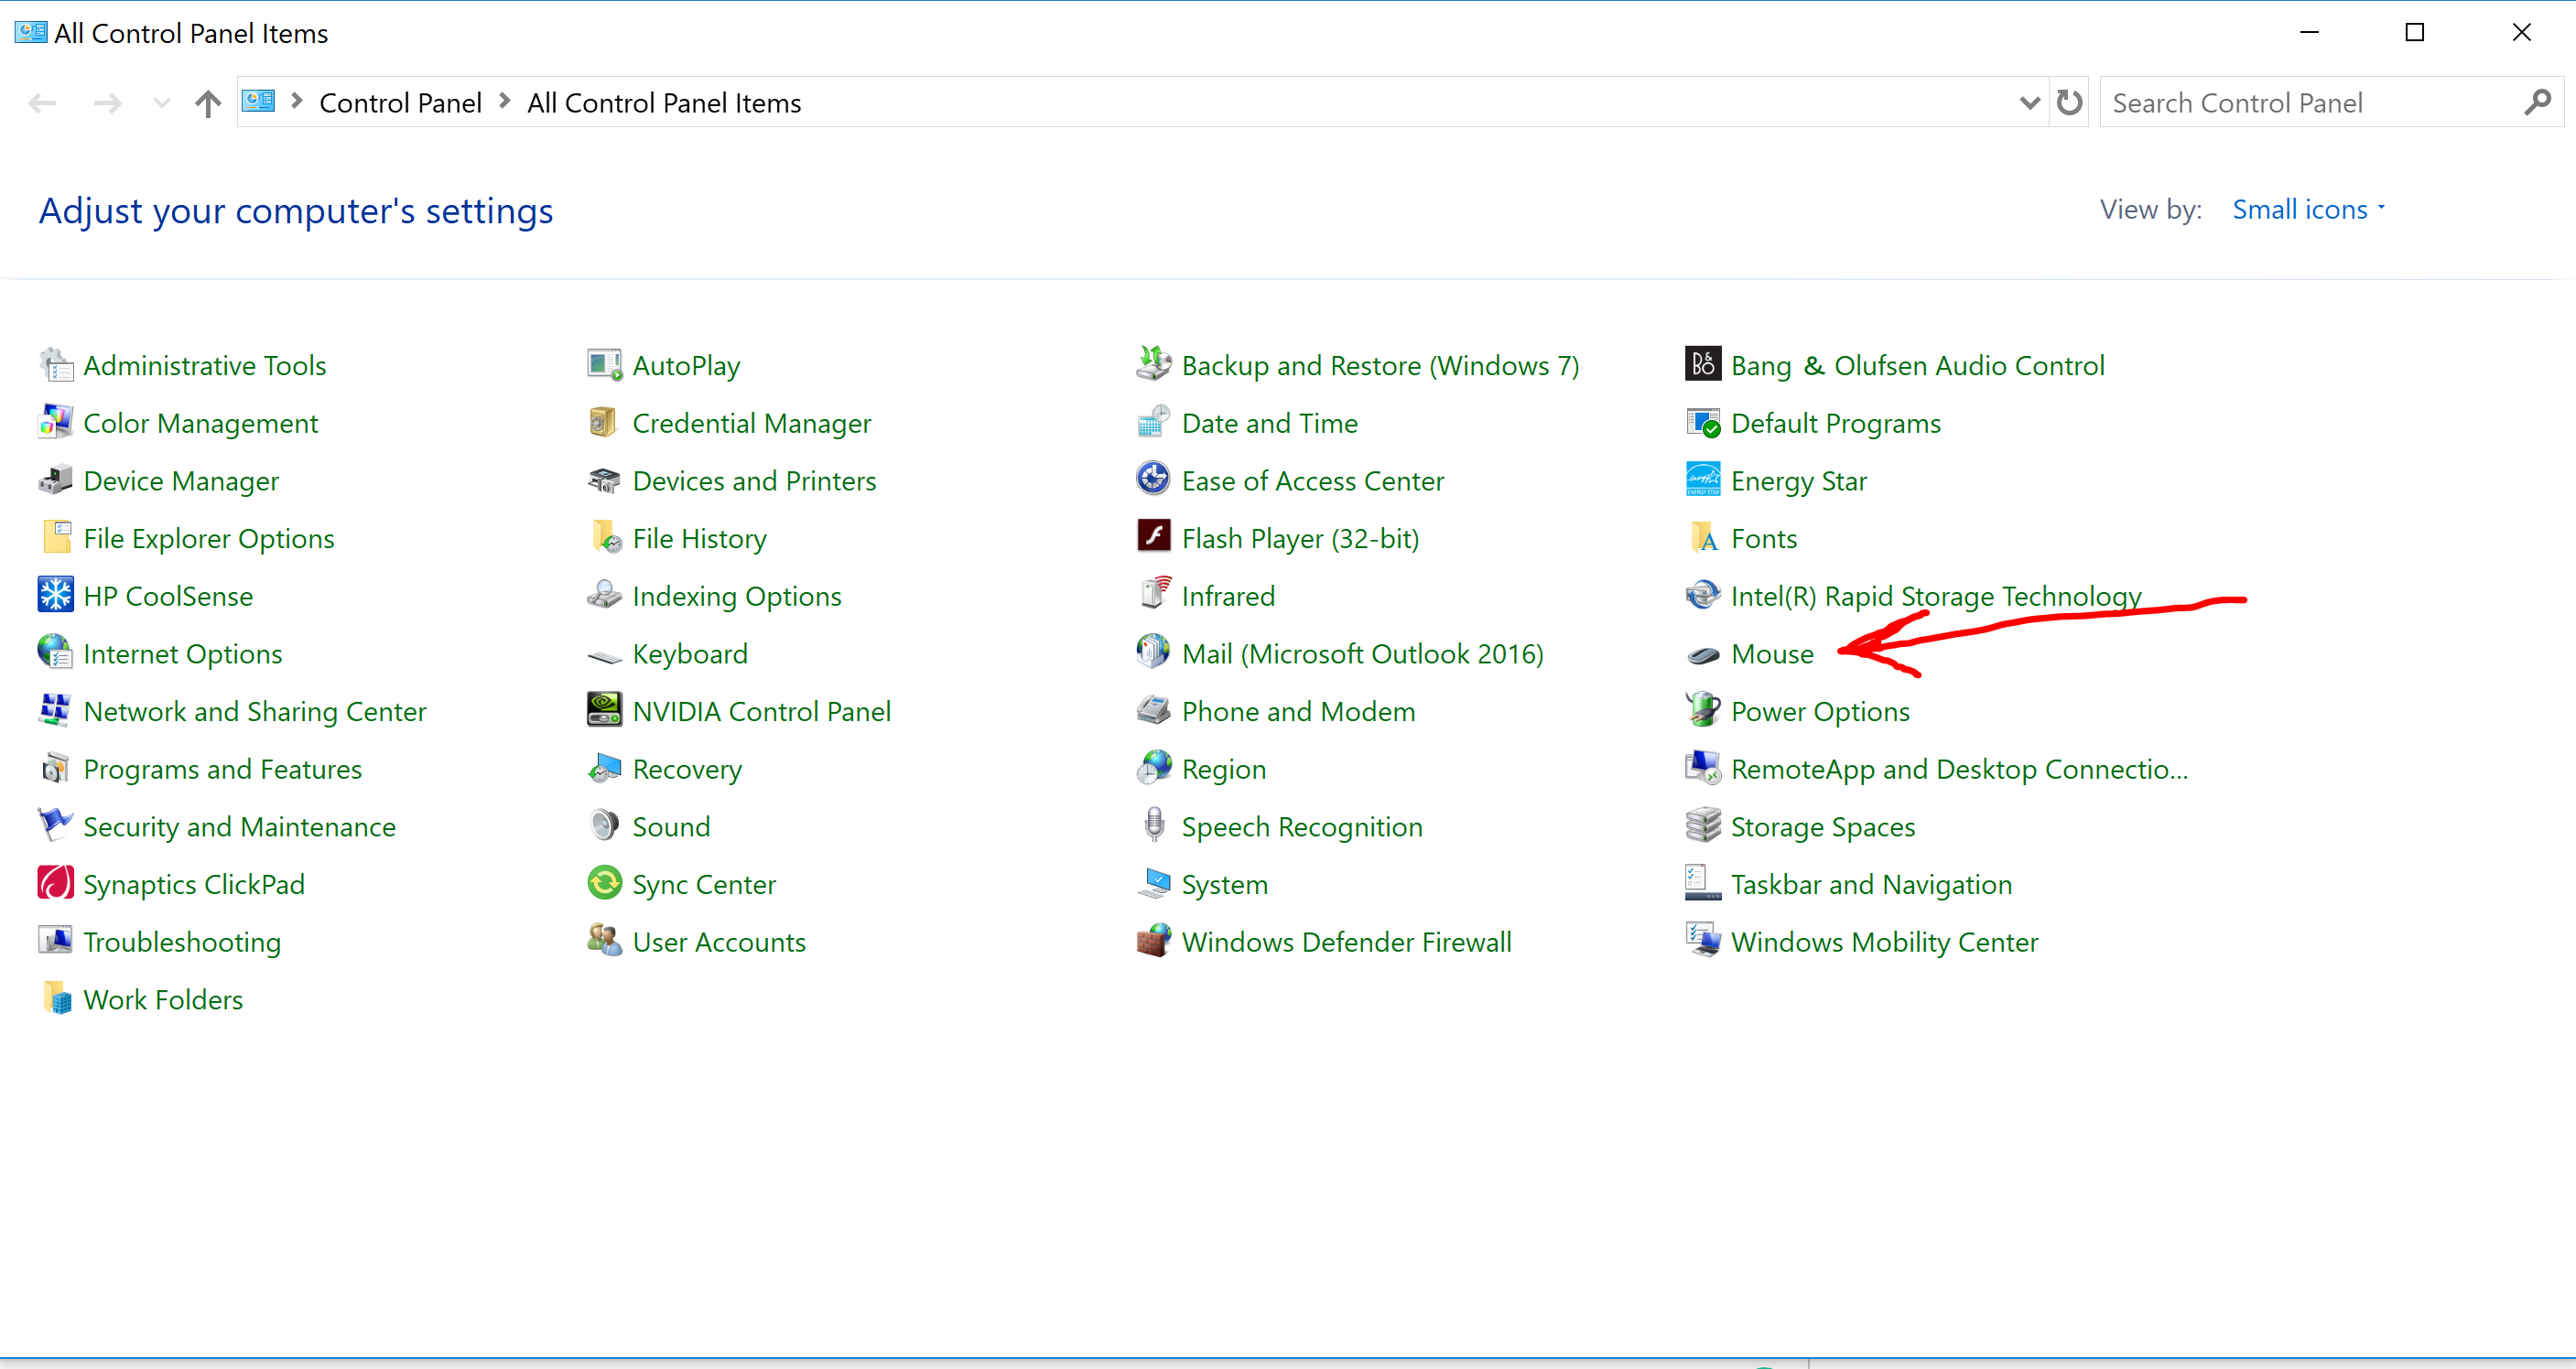Select Control Panel breadcrumb item
This screenshot has height=1369, width=2576.
[400, 103]
